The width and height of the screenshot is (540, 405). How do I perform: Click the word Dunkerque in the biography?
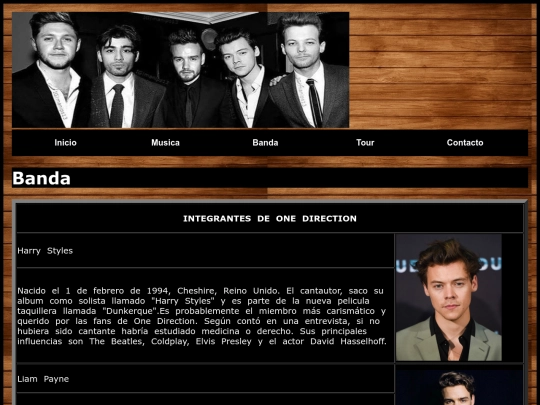coord(129,311)
